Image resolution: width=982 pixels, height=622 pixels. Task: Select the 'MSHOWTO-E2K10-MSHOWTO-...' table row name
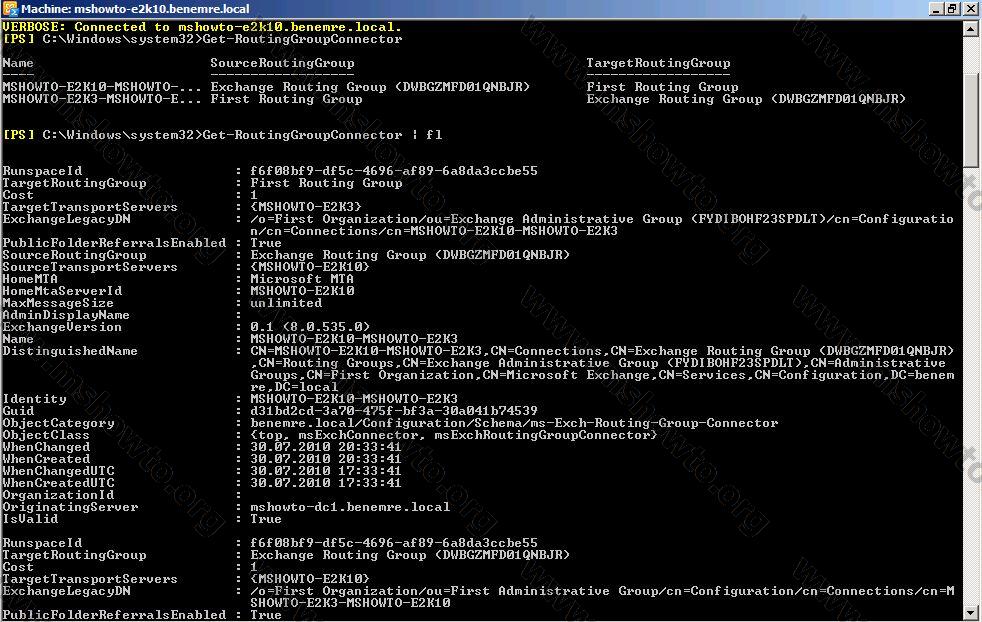pyautogui.click(x=102, y=86)
